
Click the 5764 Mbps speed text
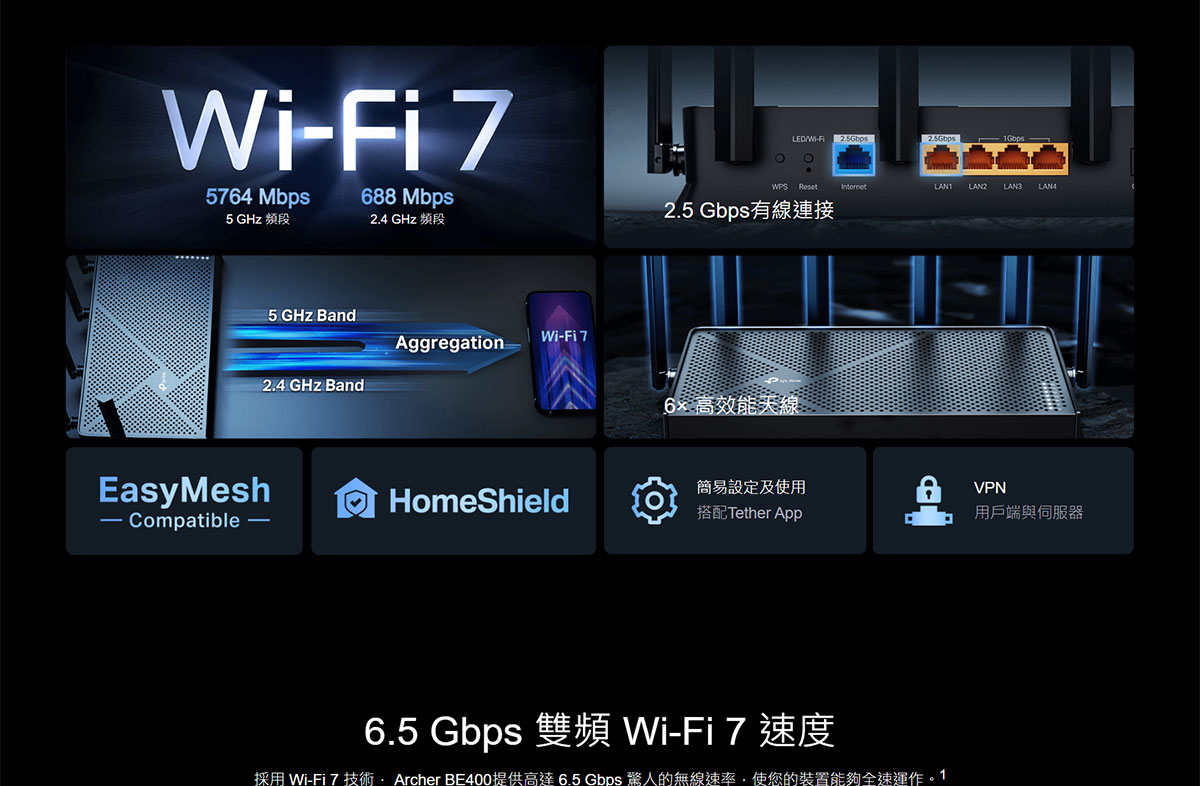[x=258, y=197]
